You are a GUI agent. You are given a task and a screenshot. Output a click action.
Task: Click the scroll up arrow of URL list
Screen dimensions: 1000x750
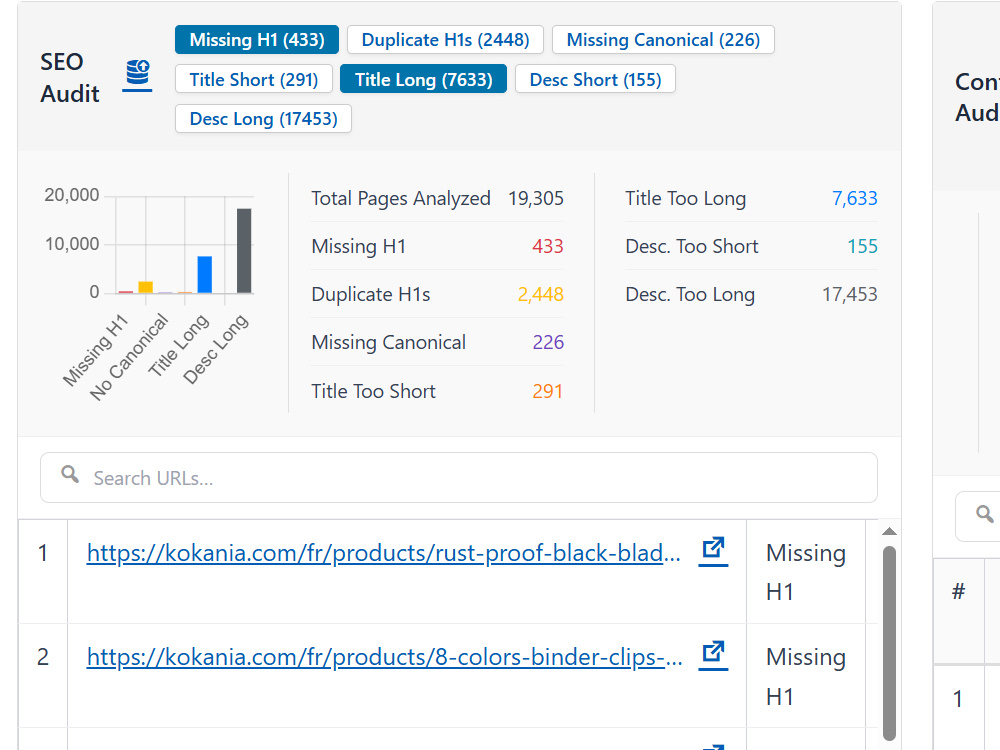coord(889,531)
